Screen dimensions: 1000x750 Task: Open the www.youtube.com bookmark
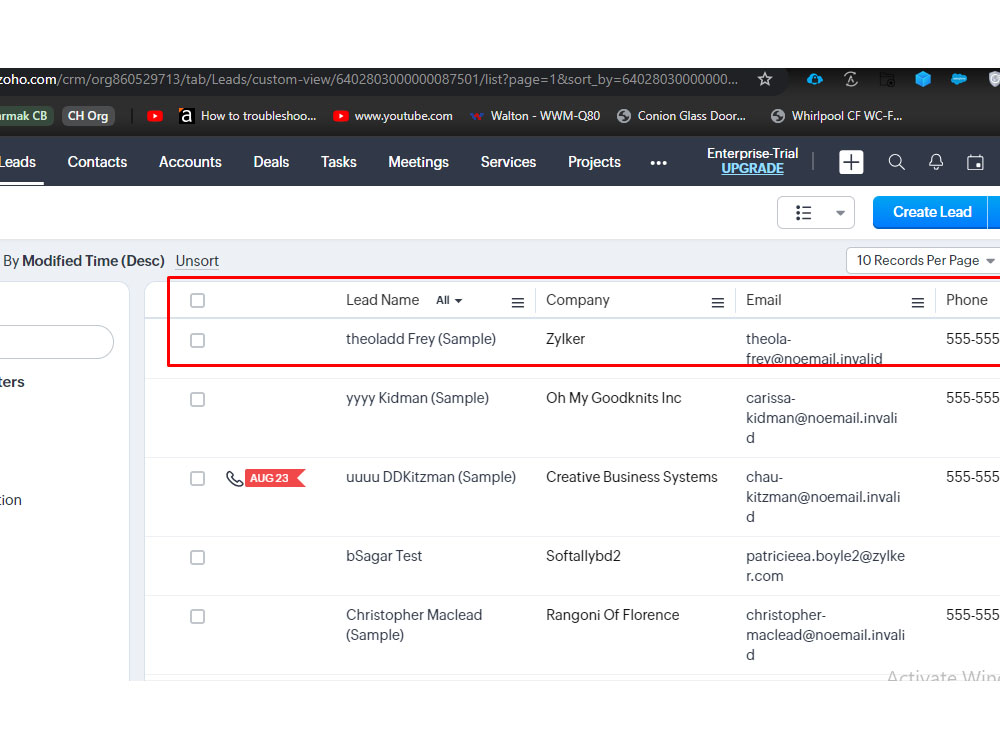pos(393,116)
